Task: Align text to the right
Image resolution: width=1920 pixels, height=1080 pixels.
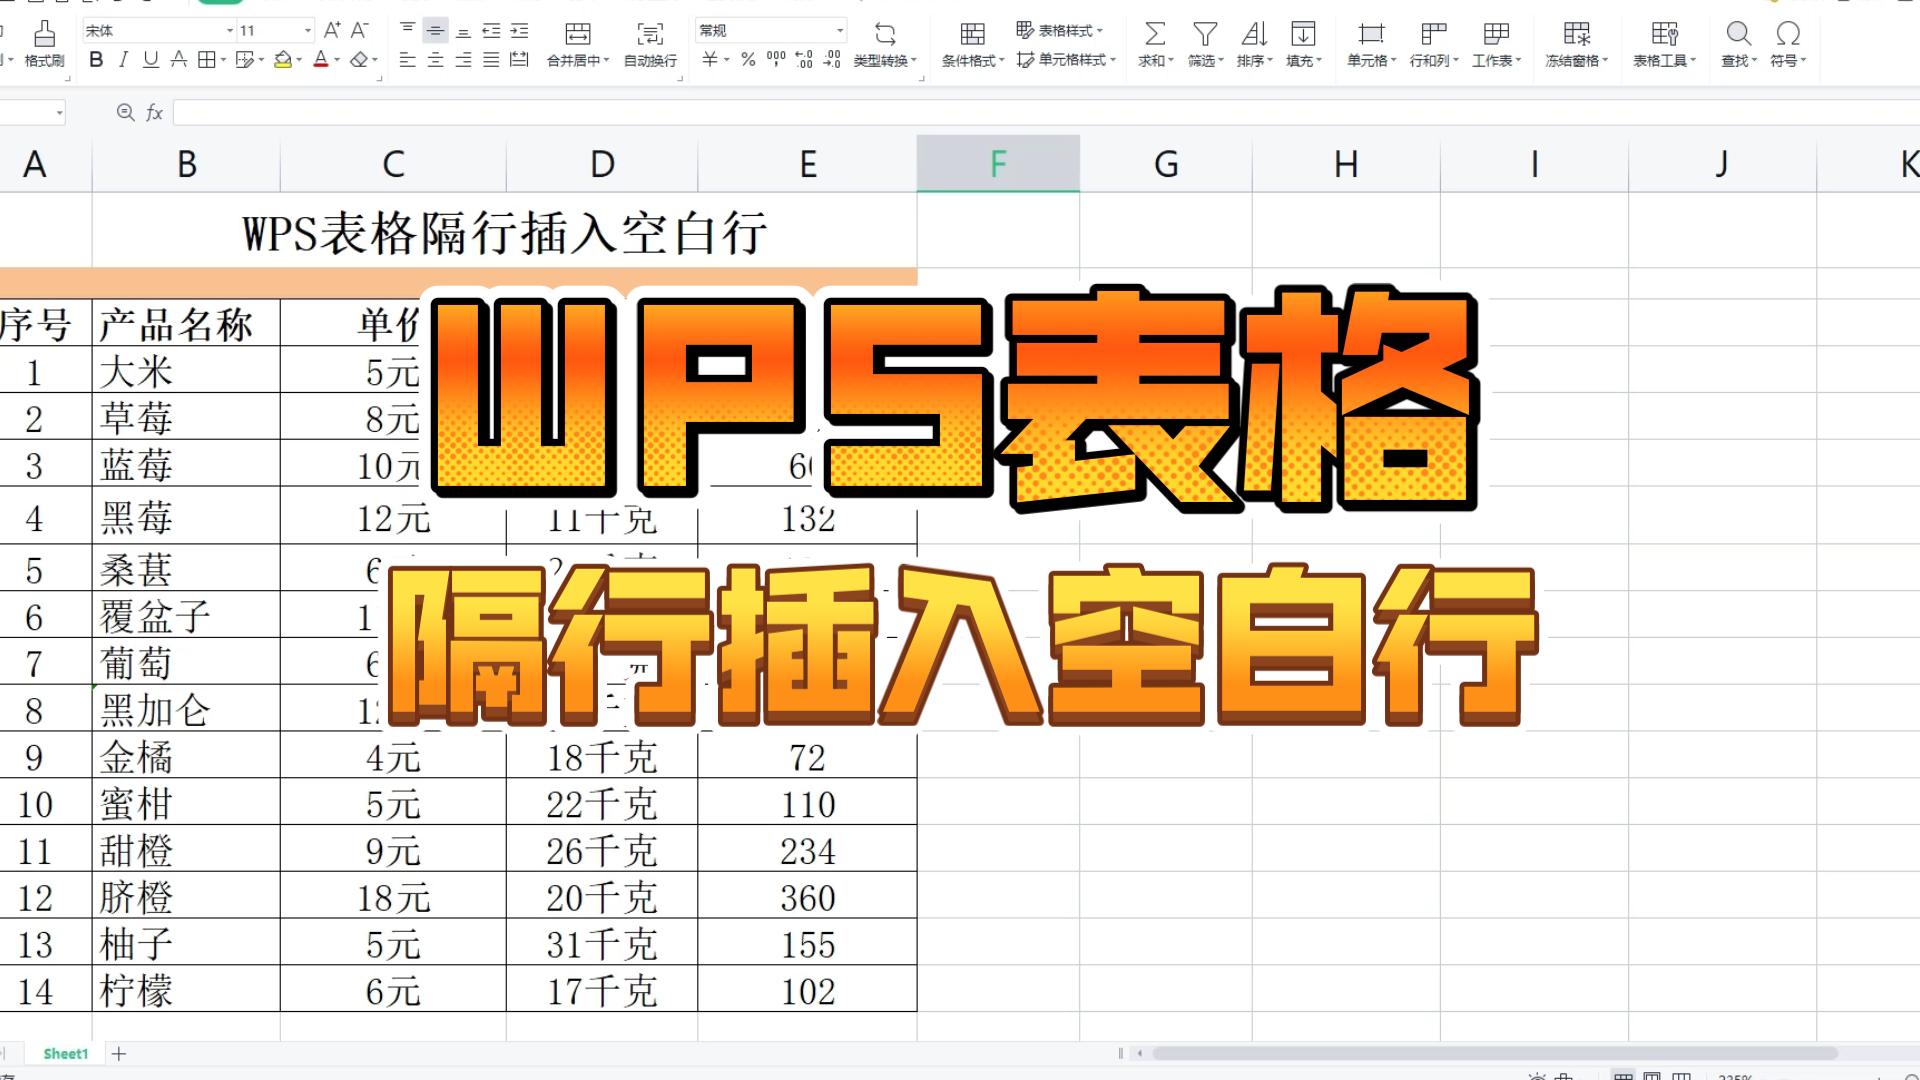Action: click(x=463, y=60)
